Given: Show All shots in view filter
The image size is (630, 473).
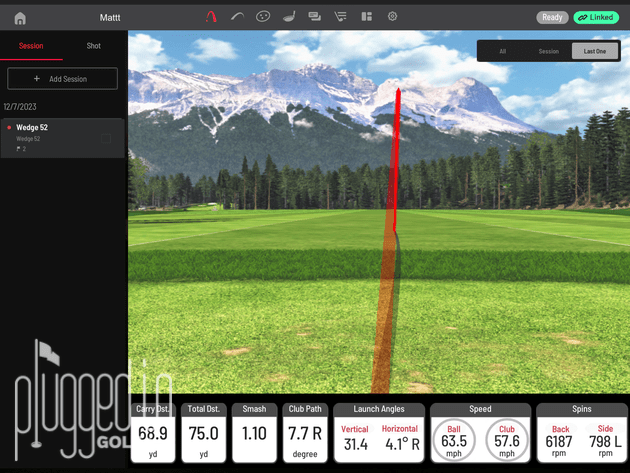Looking at the screenshot, I should 502,51.
